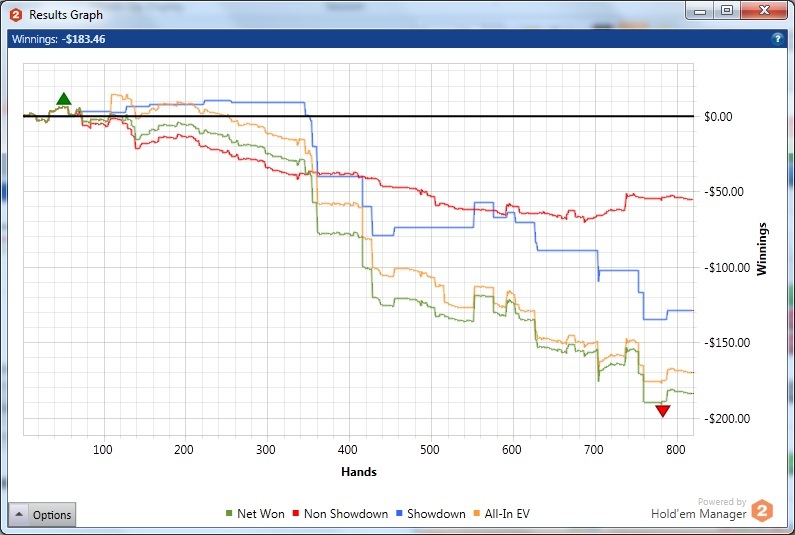Open the Options button
The height and width of the screenshot is (535, 795).
(52, 515)
